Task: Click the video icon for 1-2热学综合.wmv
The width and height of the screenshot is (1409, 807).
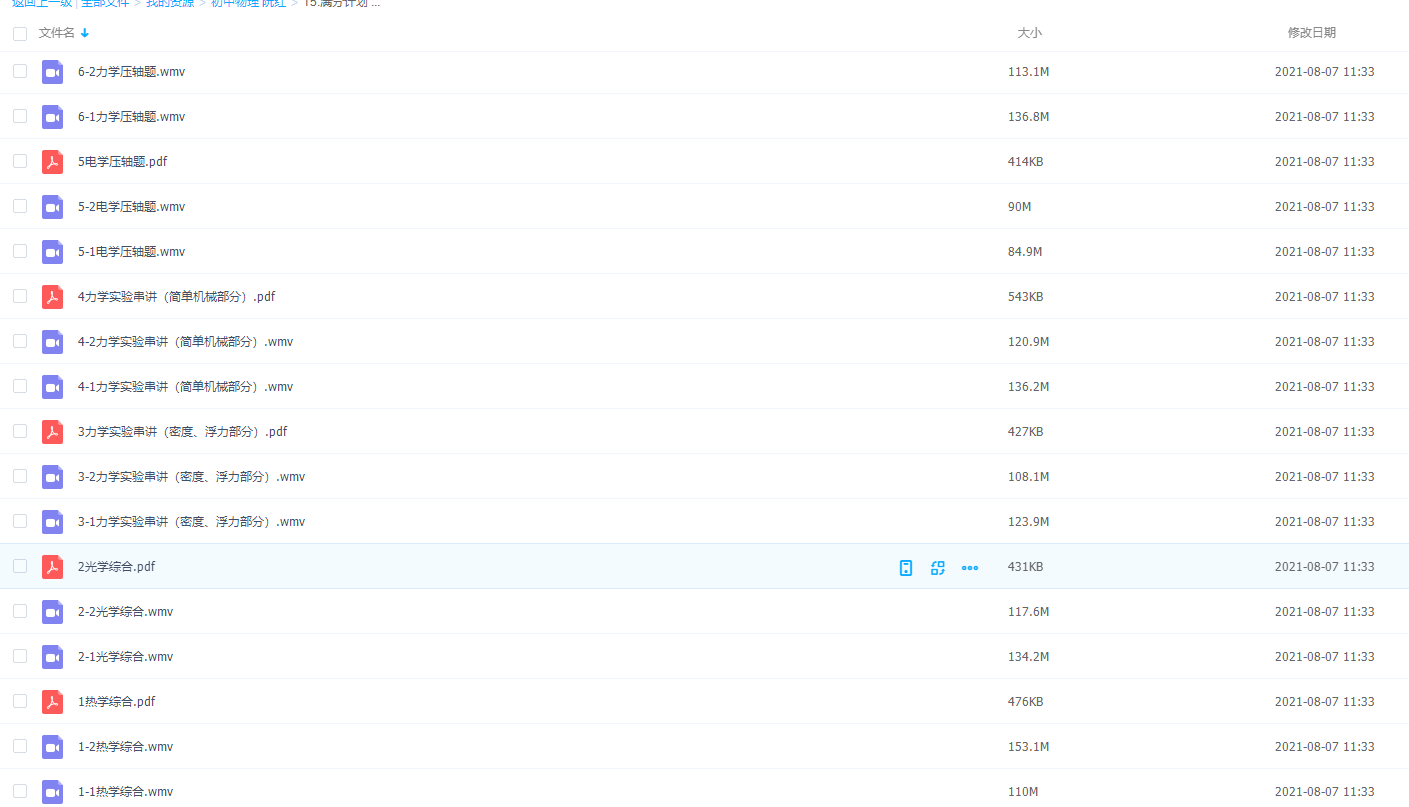Action: 52,747
